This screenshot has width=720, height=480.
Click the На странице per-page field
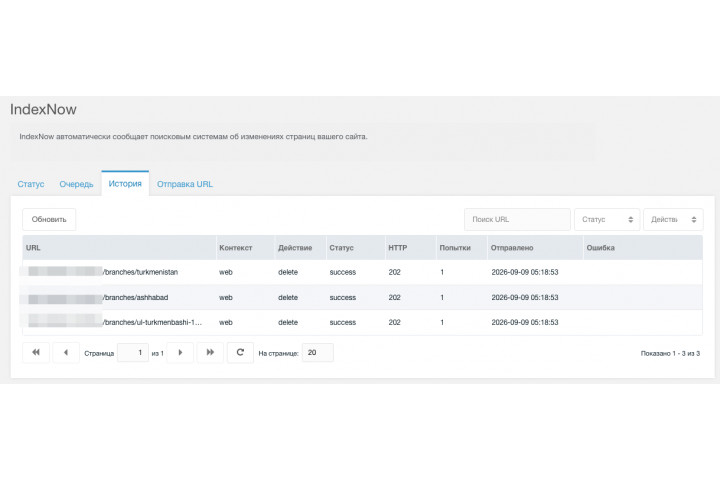click(318, 353)
